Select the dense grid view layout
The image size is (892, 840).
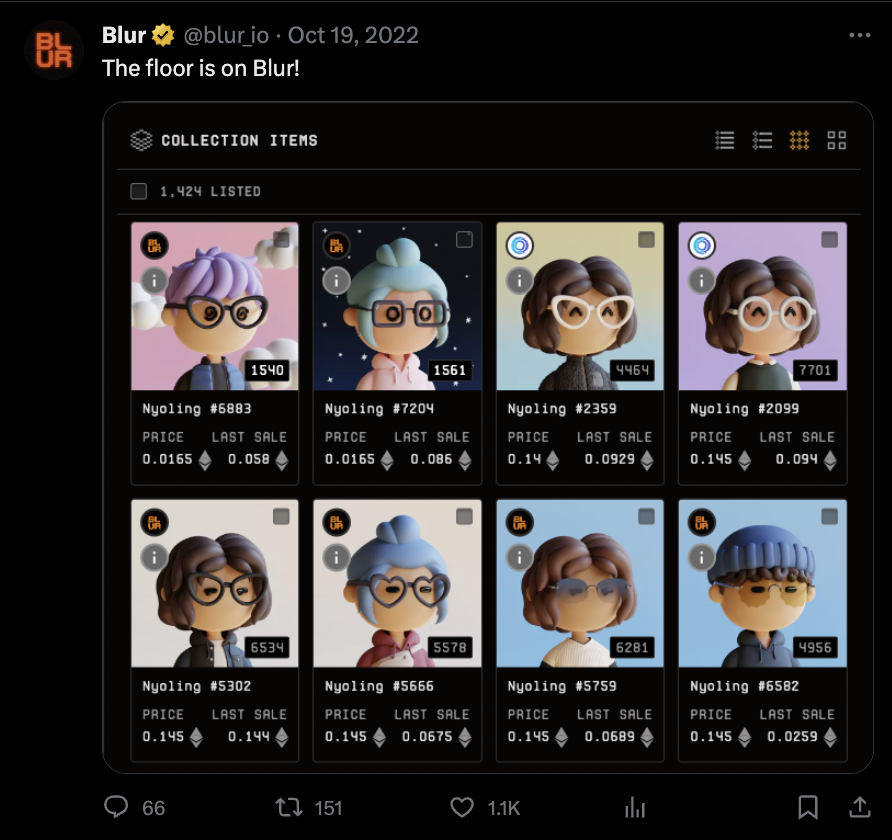[800, 140]
